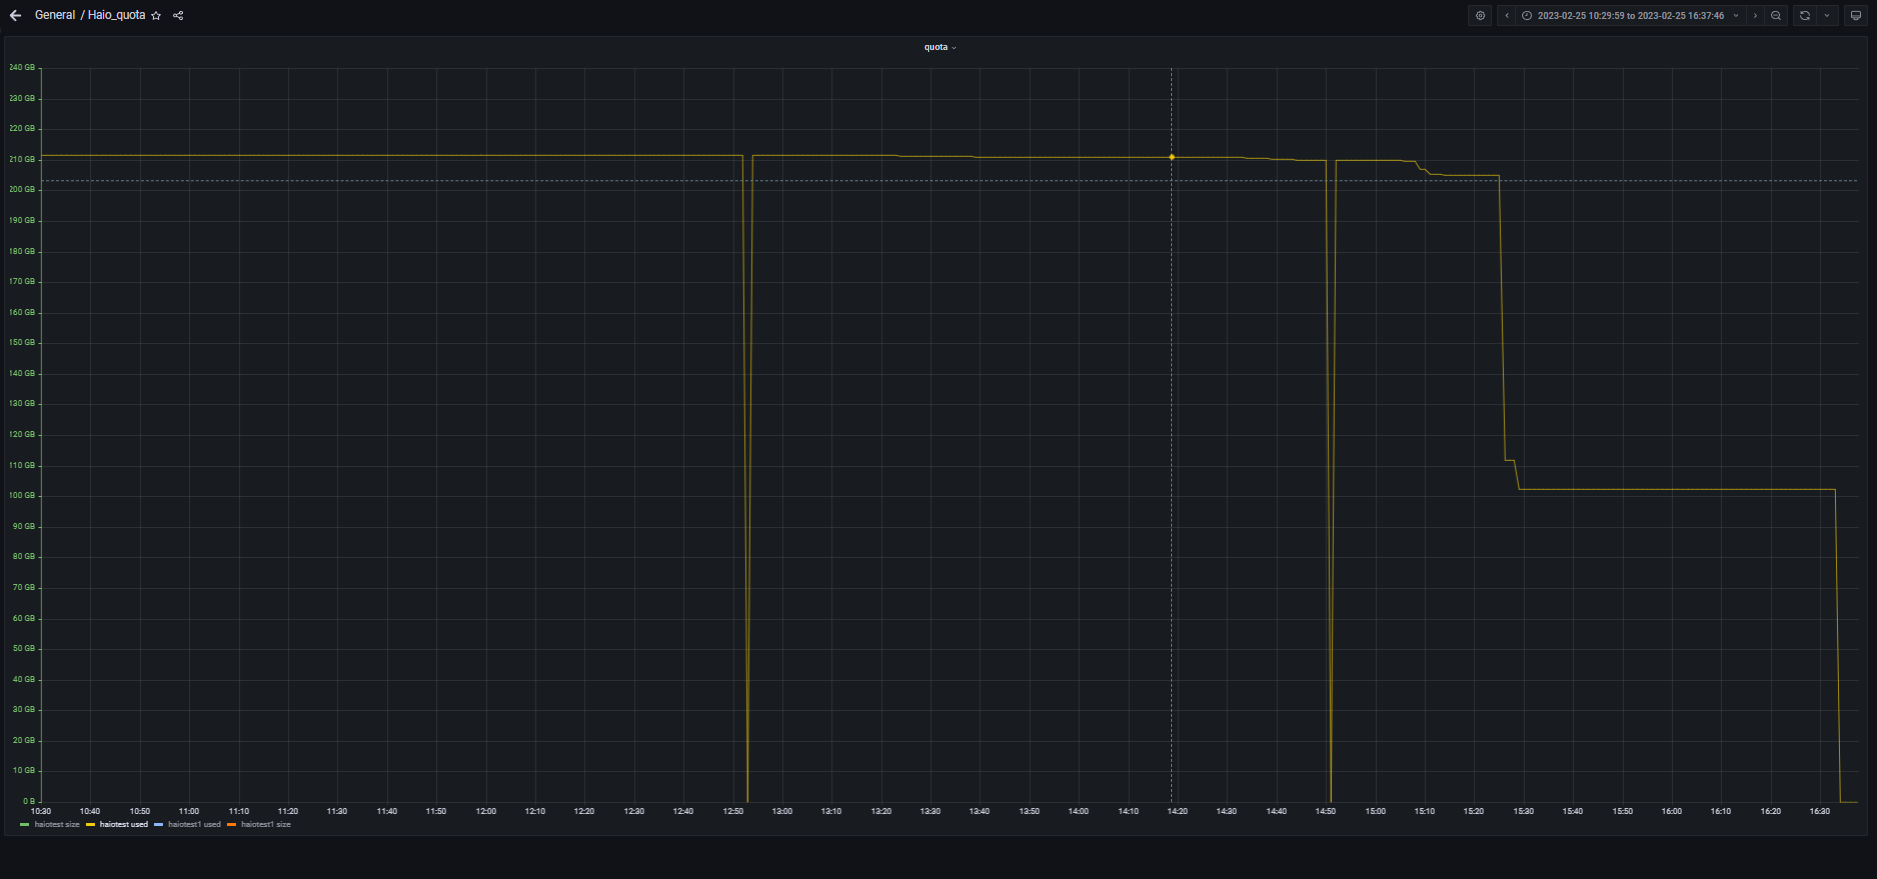The image size is (1877, 879).
Task: Open the quota panel title menu
Action: [938, 47]
